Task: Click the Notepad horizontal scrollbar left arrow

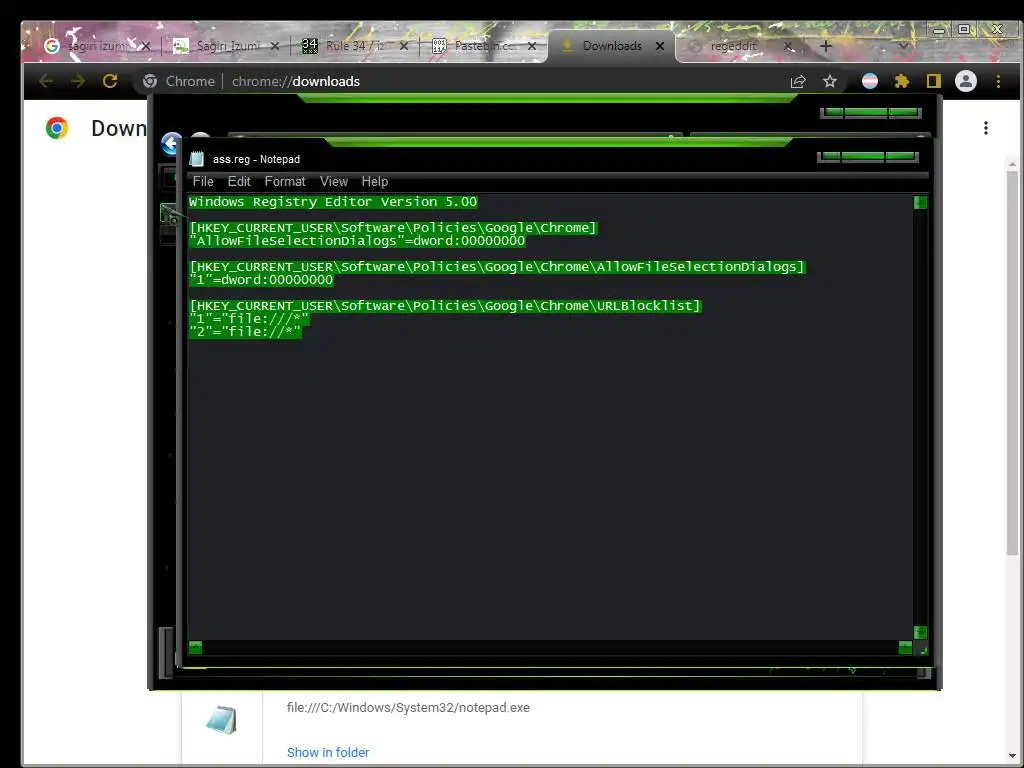Action: 195,647
